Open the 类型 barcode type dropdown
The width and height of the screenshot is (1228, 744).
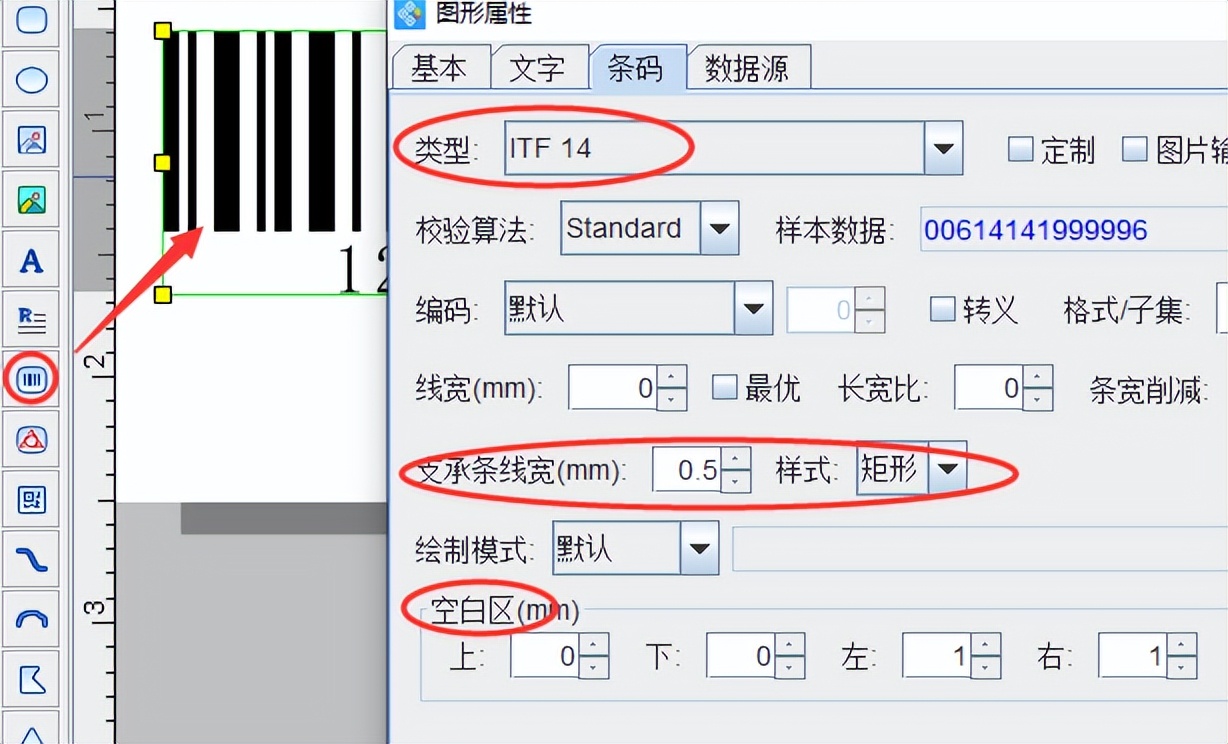pyautogui.click(x=944, y=147)
